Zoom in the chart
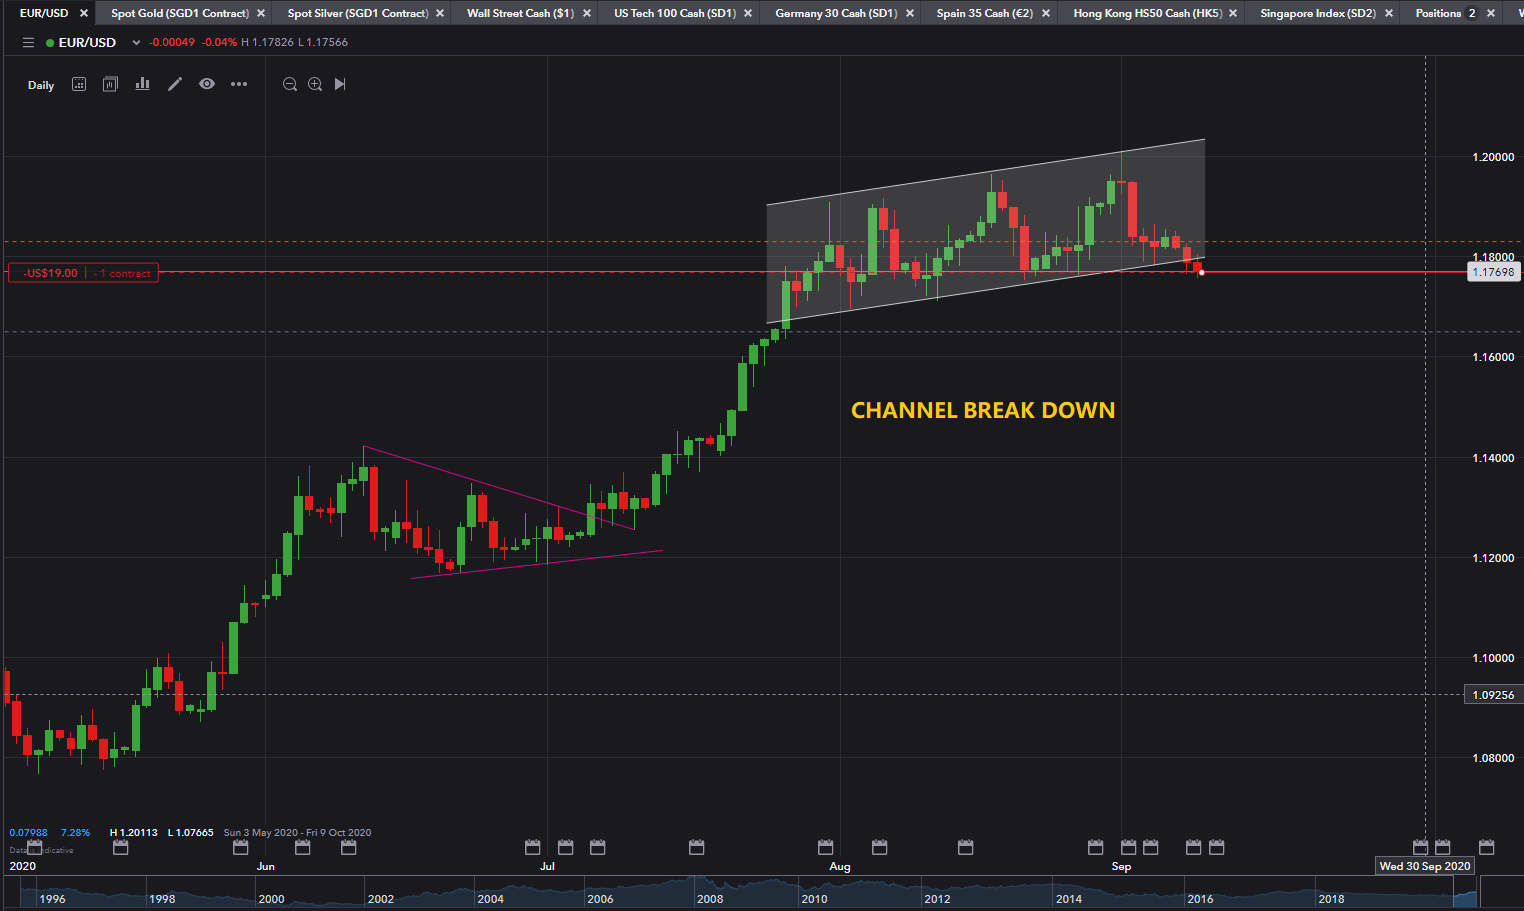This screenshot has width=1524, height=911. click(x=315, y=84)
